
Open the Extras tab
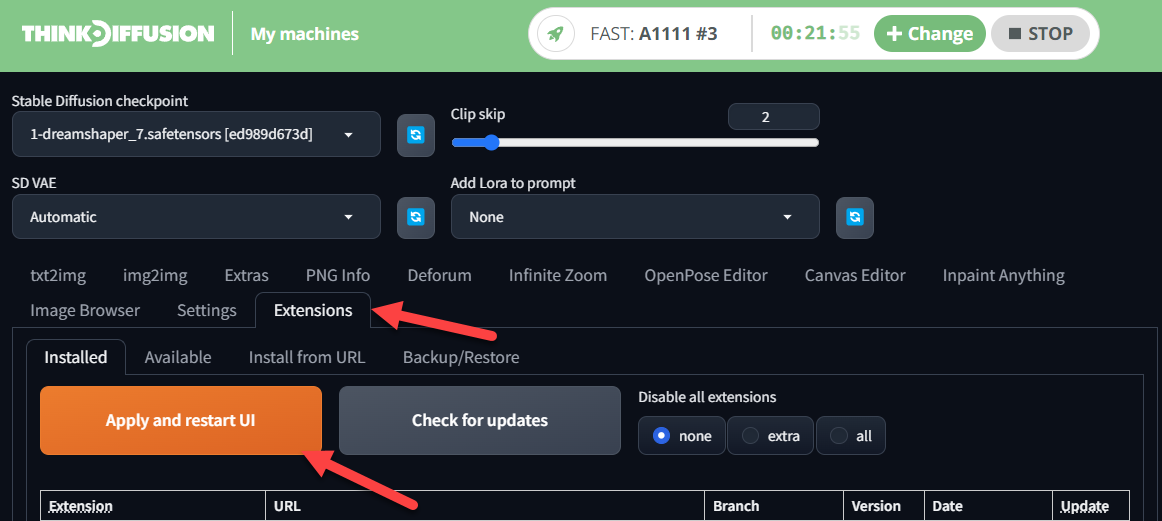pyautogui.click(x=246, y=276)
